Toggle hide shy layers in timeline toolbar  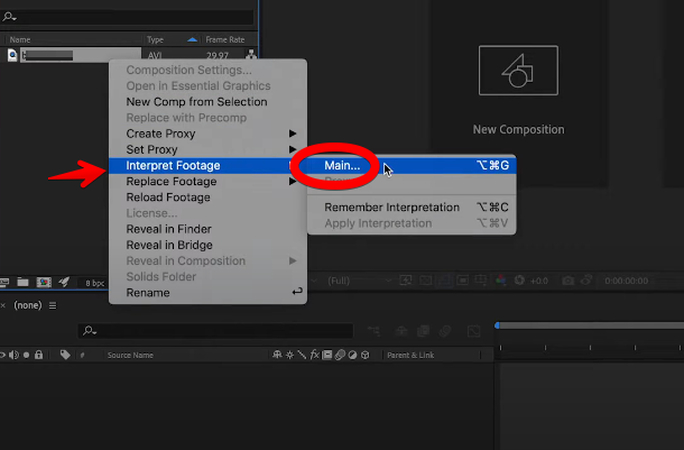click(401, 331)
